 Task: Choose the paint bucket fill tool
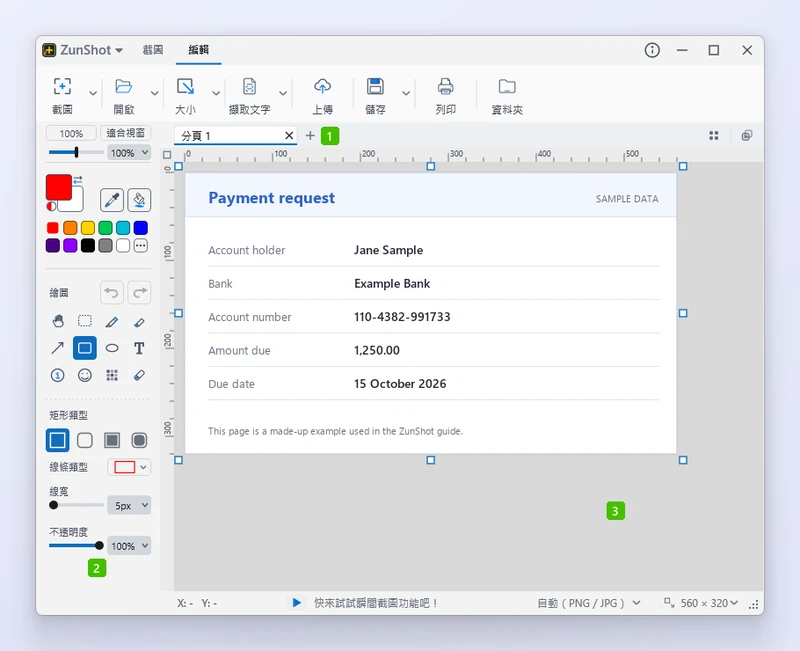point(139,199)
